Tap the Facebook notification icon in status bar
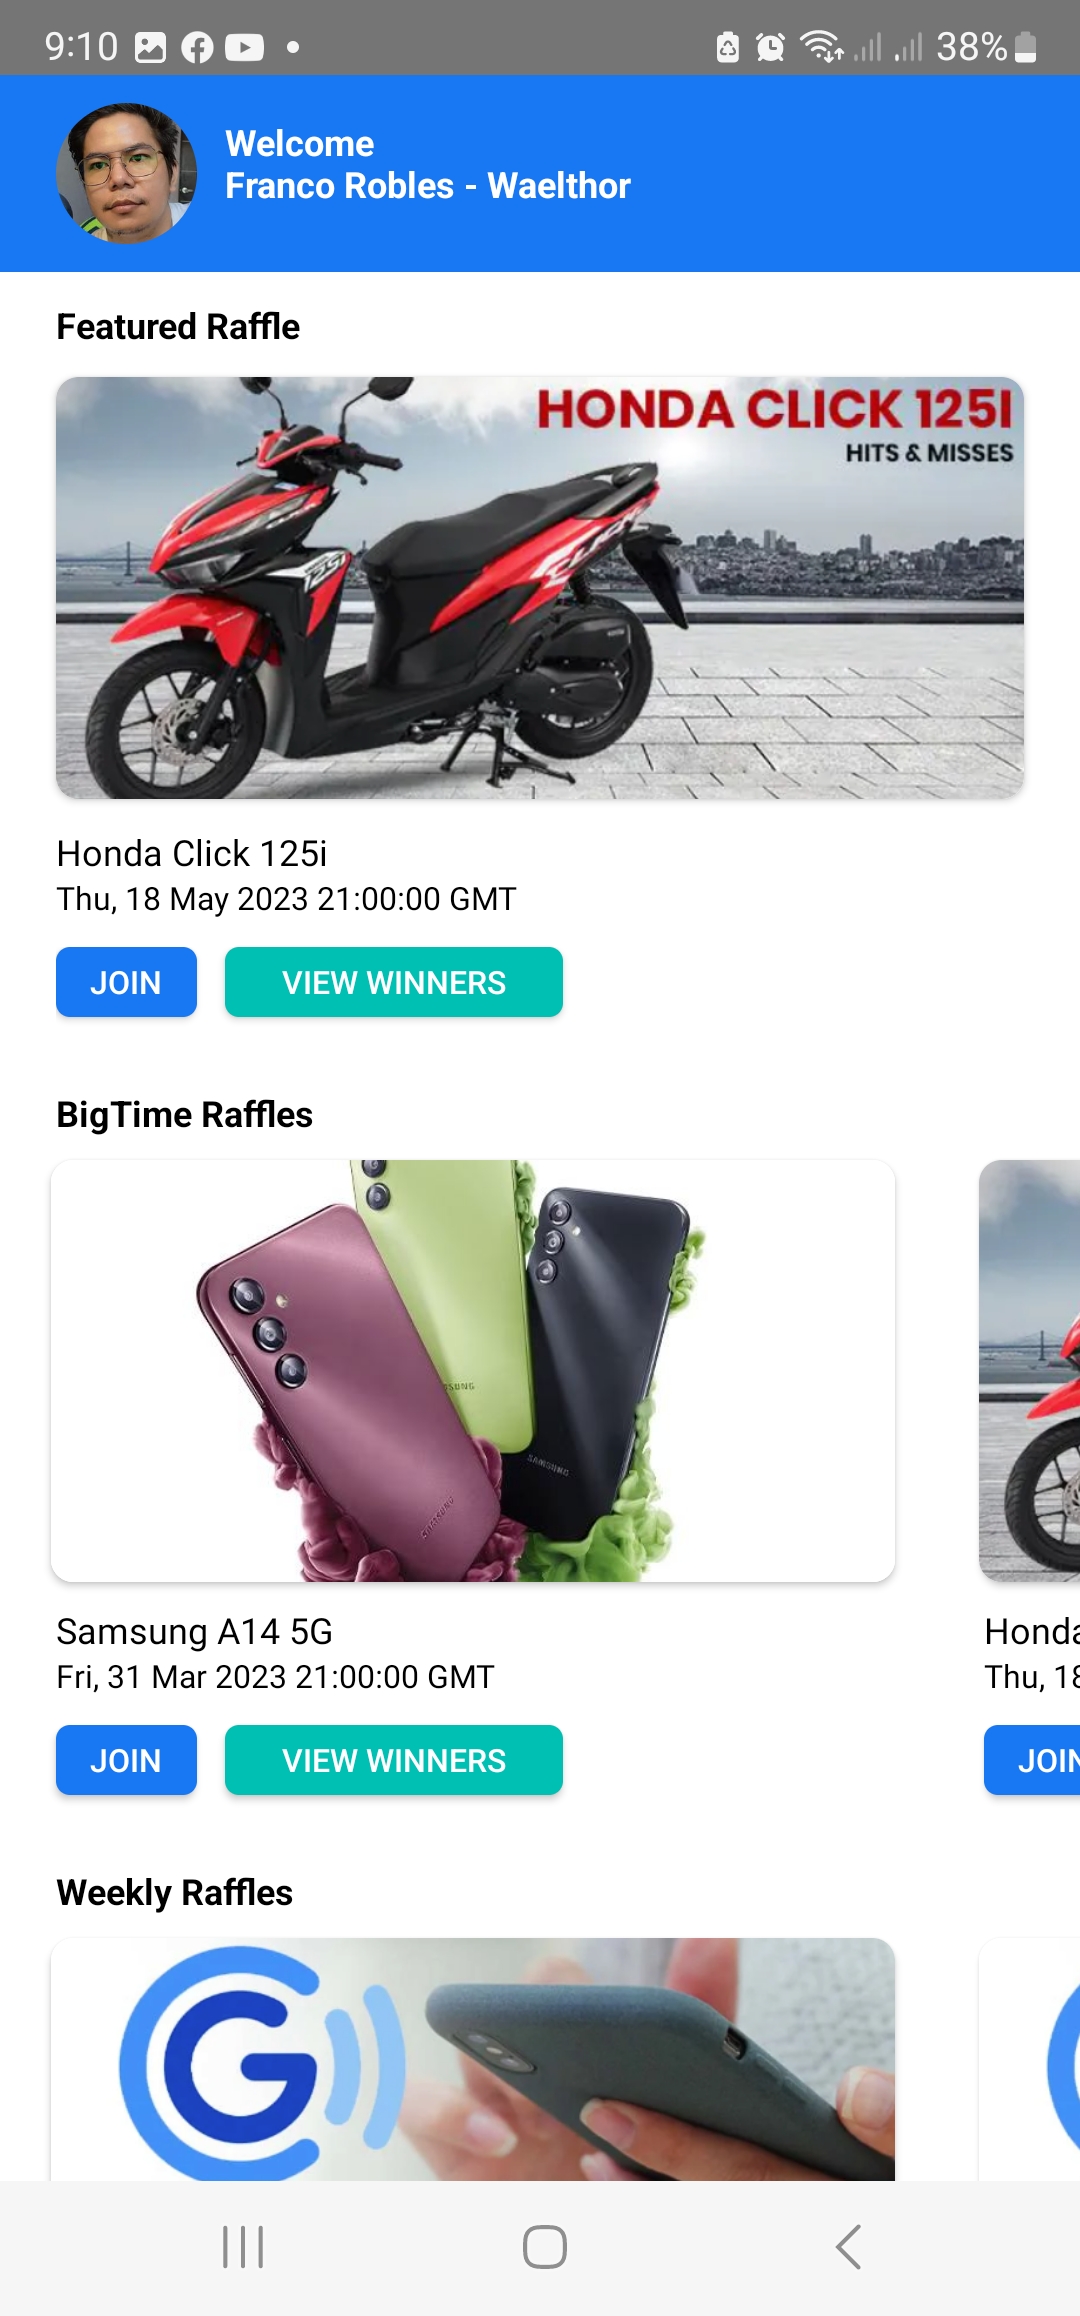Screen dimensions: 1080x2316 click(197, 47)
